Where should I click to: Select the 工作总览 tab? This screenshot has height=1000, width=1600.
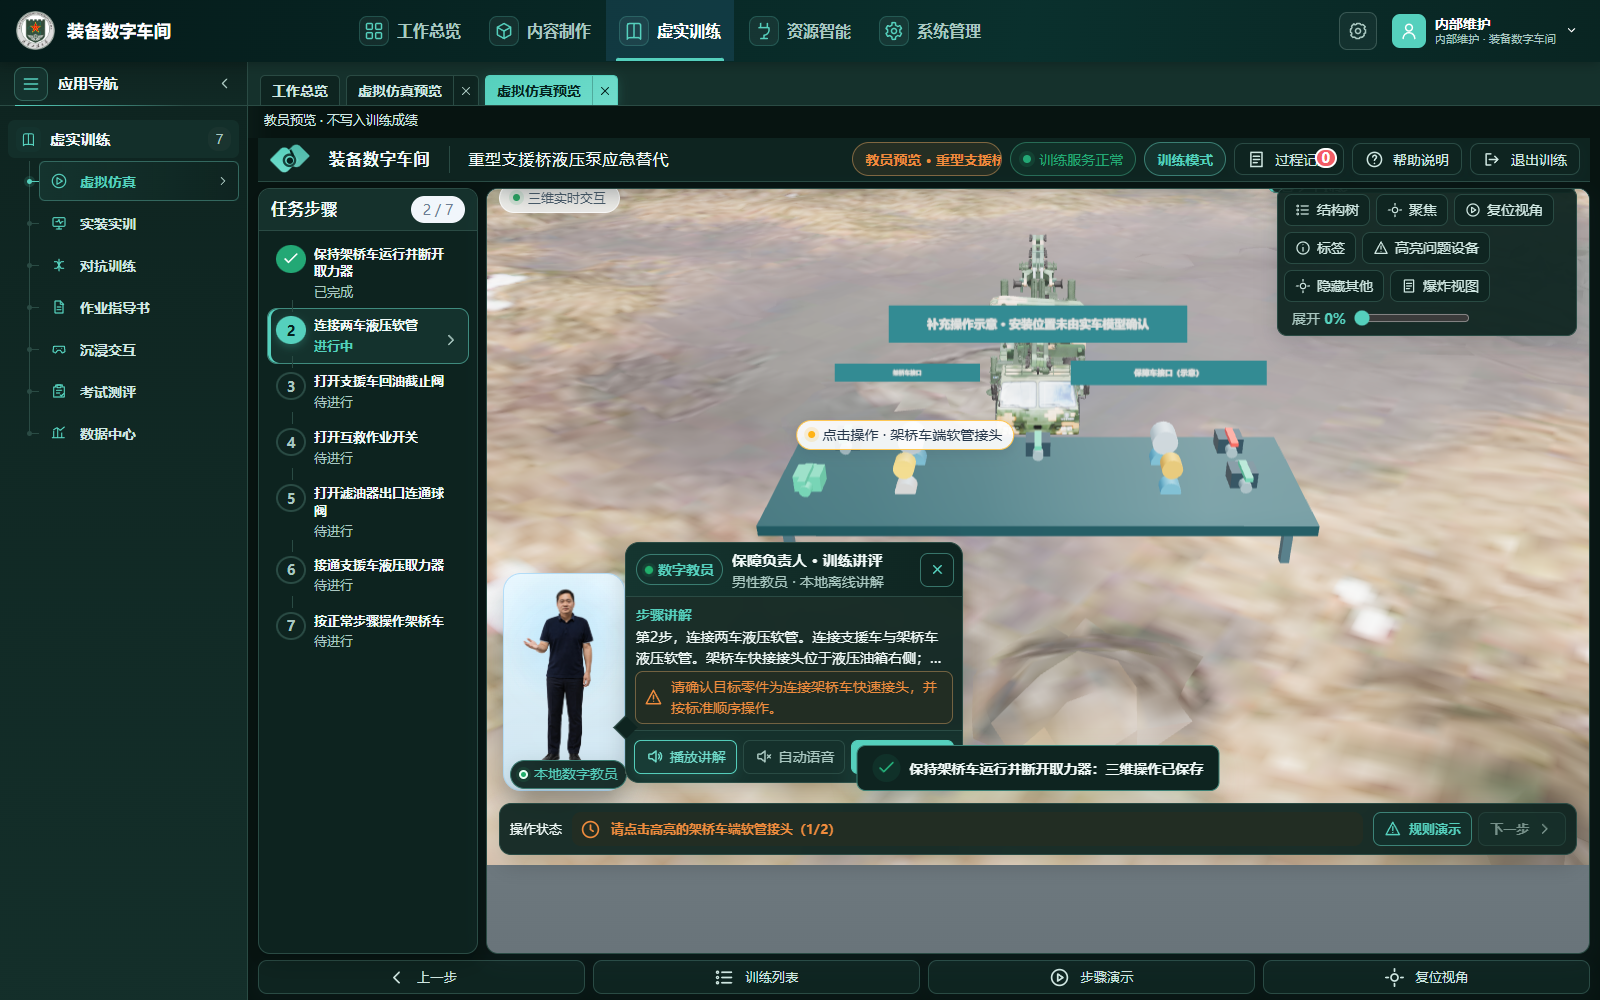(x=300, y=91)
